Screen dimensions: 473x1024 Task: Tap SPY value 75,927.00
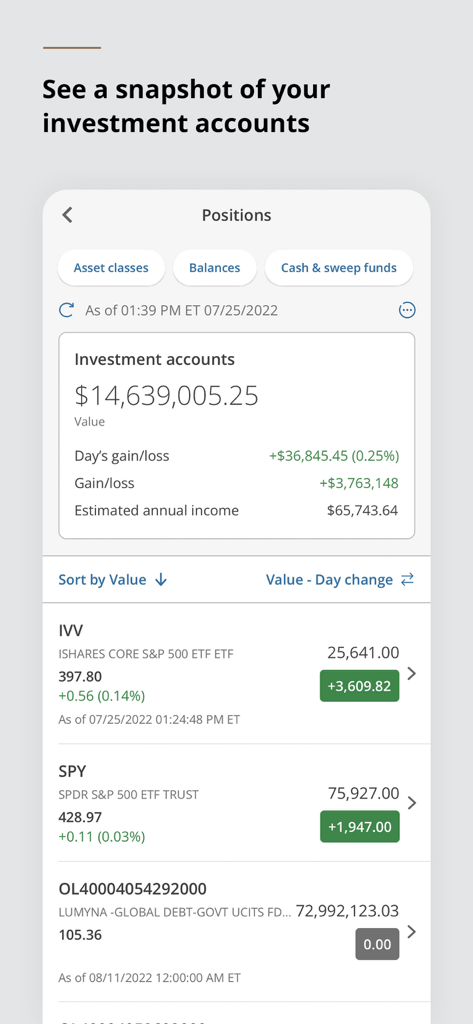pos(363,793)
